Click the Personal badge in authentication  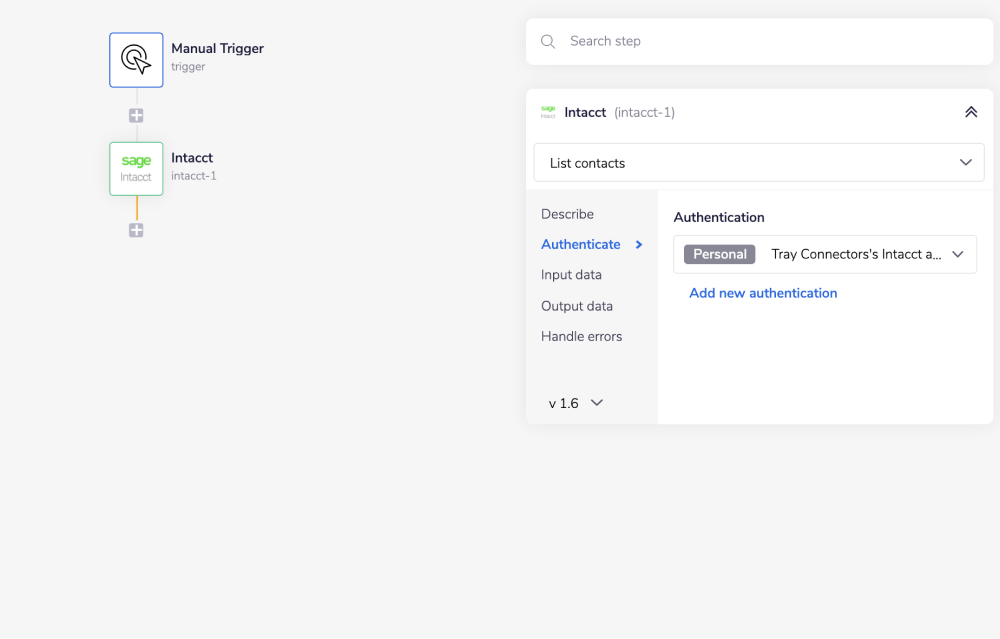719,255
